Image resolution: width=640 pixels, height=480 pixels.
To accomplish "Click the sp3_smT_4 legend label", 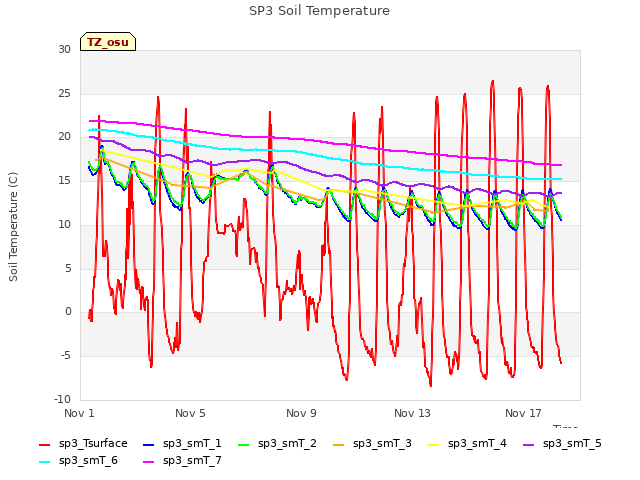I will [x=477, y=443].
